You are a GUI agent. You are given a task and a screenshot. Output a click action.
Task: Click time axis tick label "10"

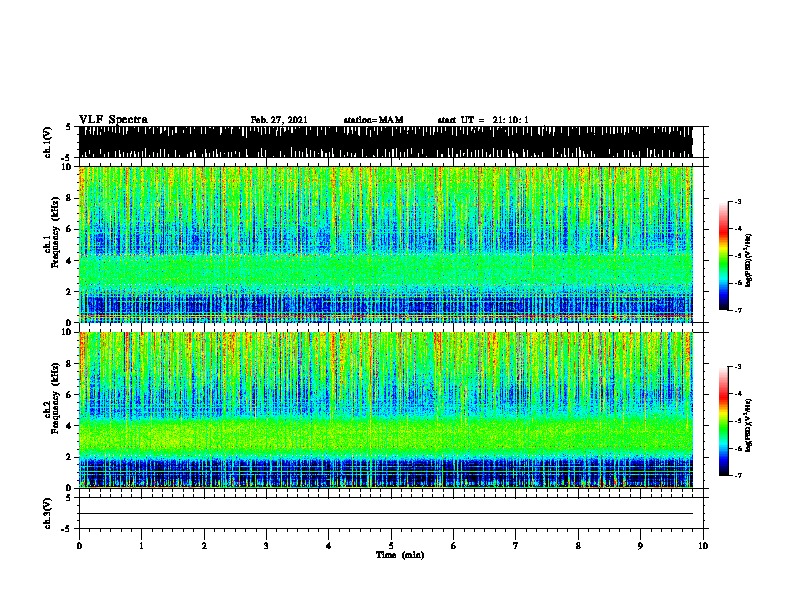point(703,545)
